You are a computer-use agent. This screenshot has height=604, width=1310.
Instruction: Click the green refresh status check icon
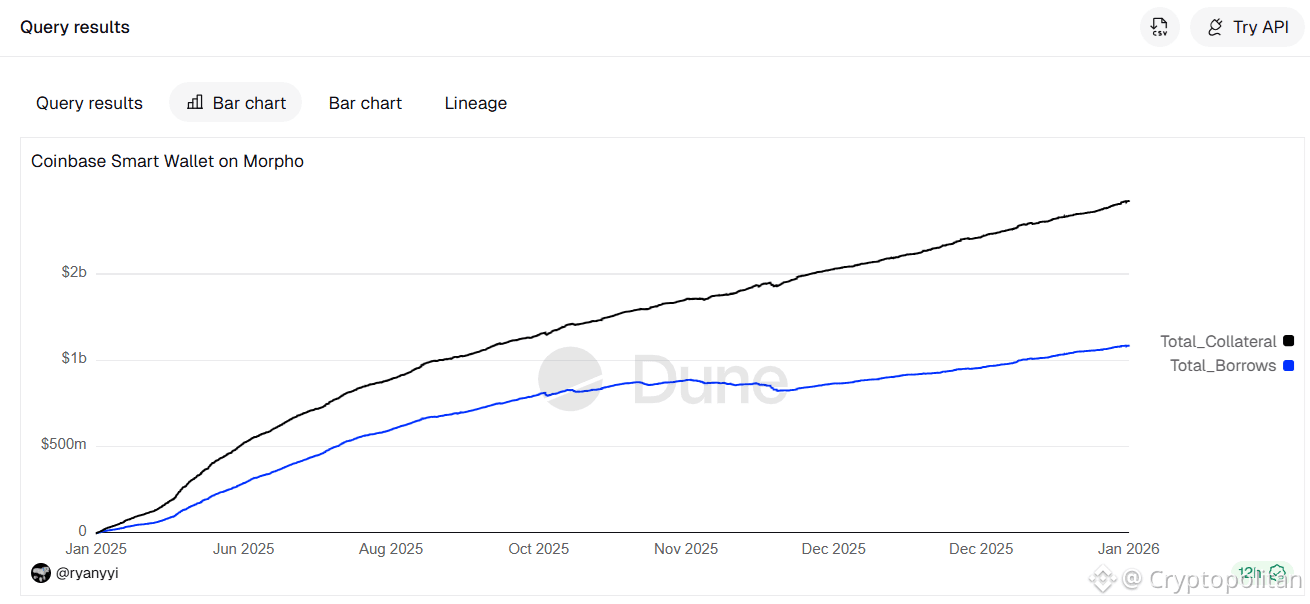click(x=1277, y=573)
